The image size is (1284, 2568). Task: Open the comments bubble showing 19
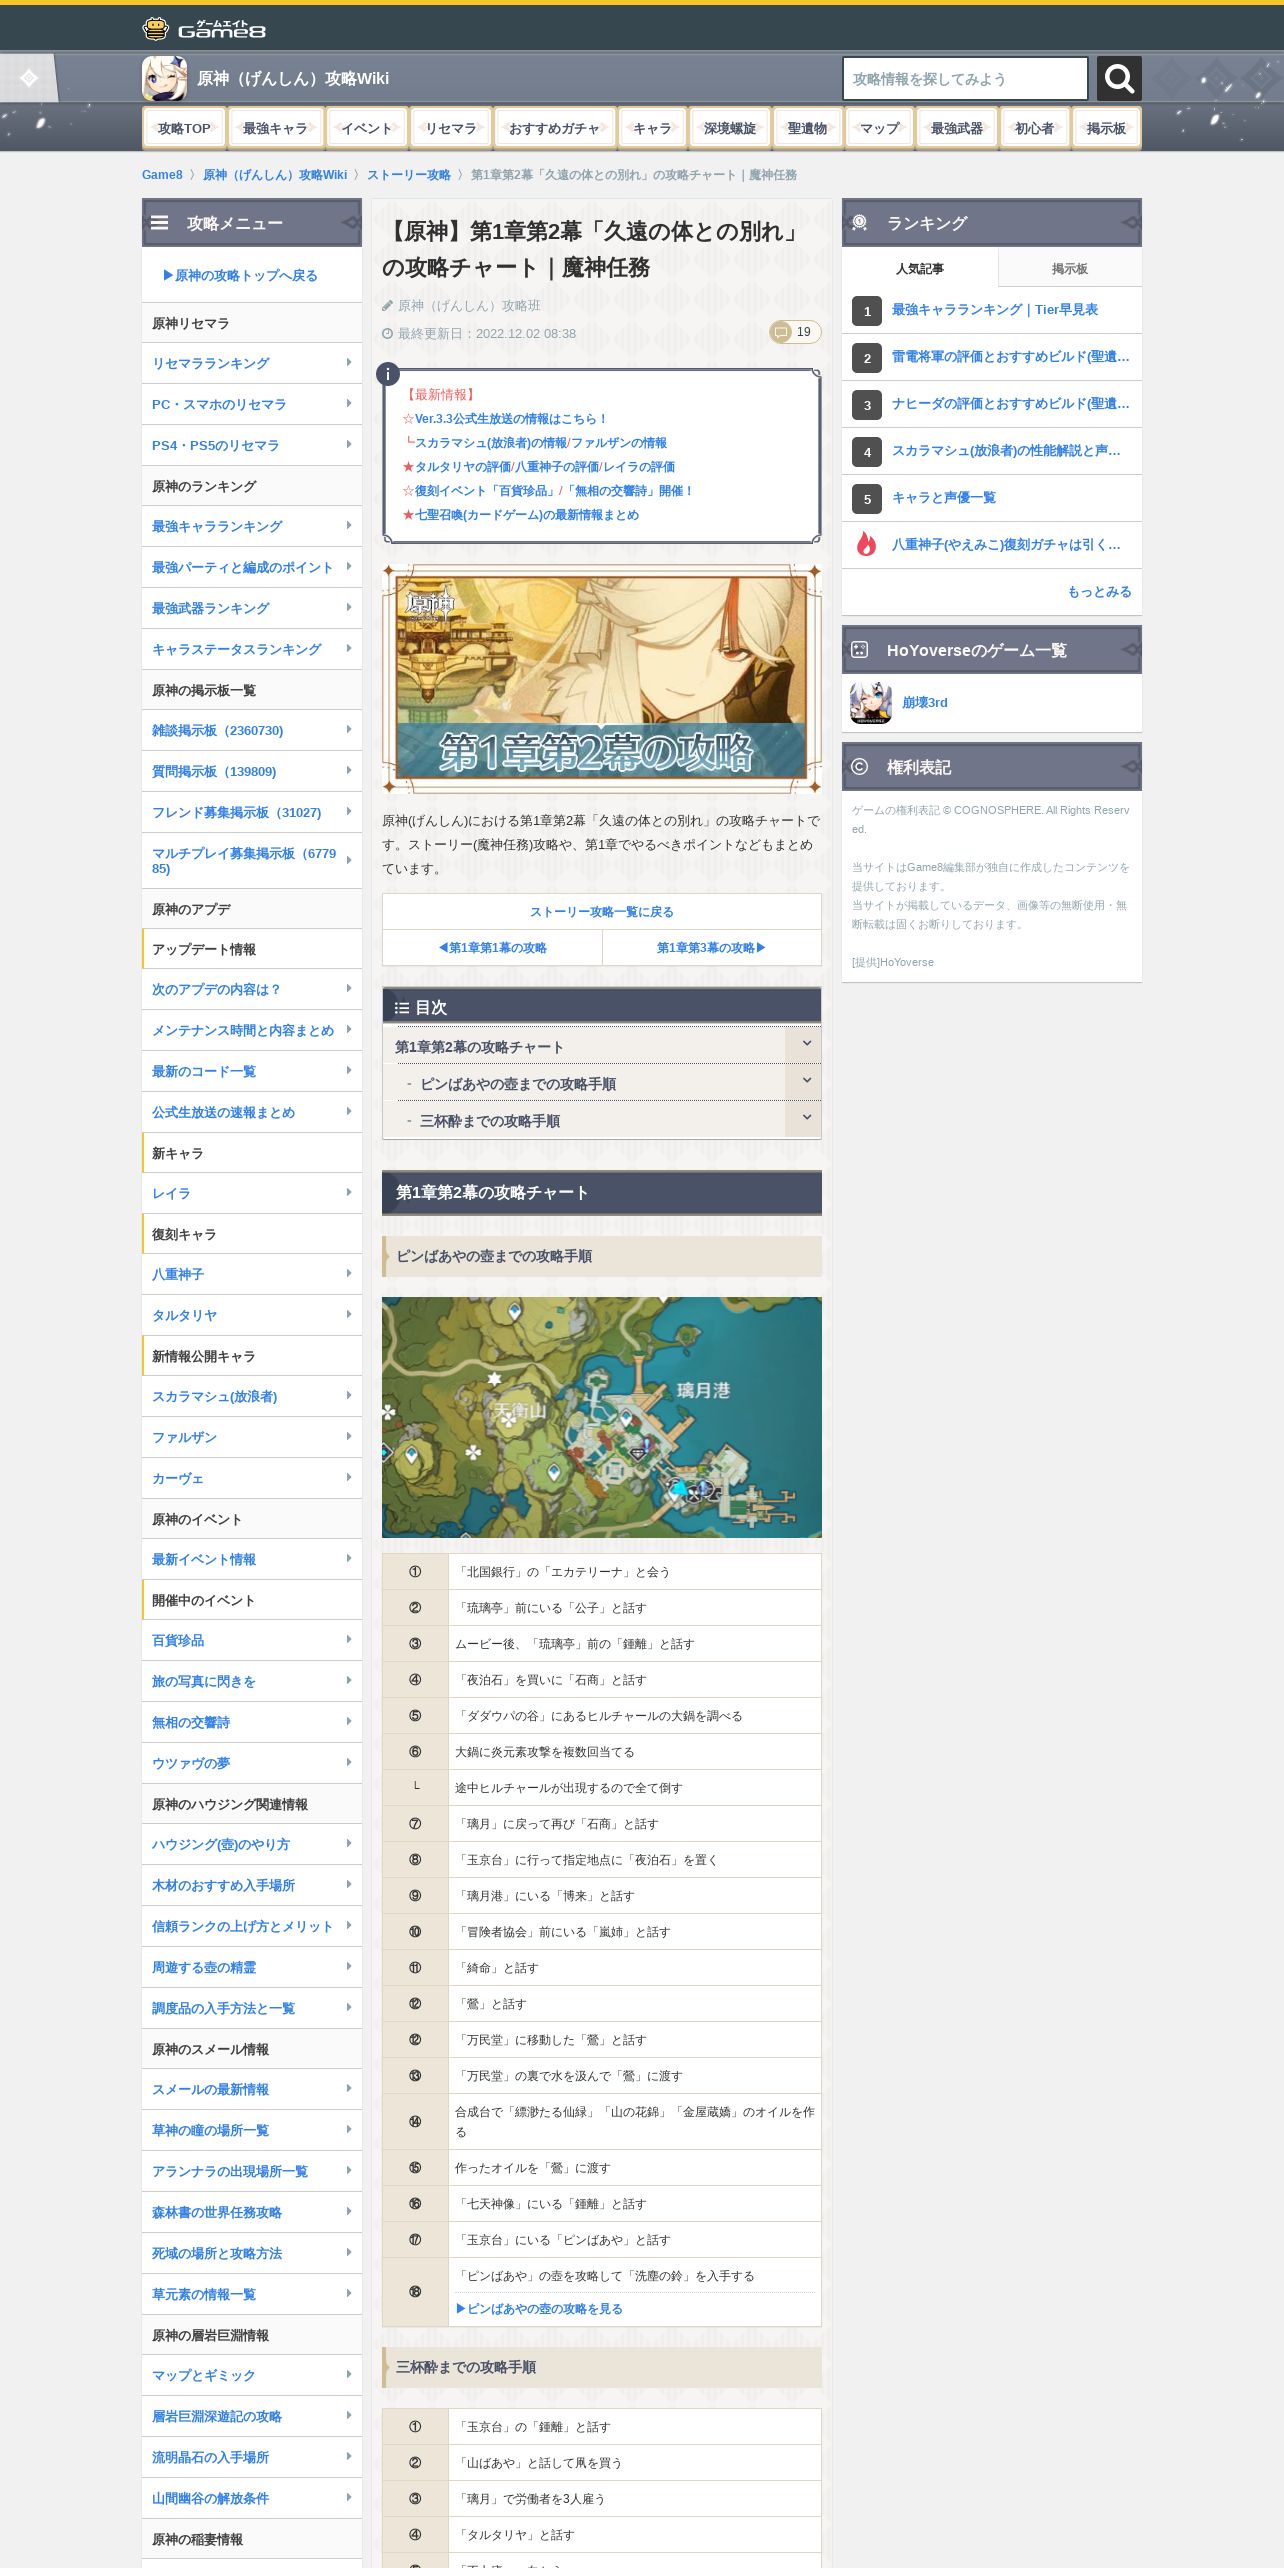(x=794, y=332)
